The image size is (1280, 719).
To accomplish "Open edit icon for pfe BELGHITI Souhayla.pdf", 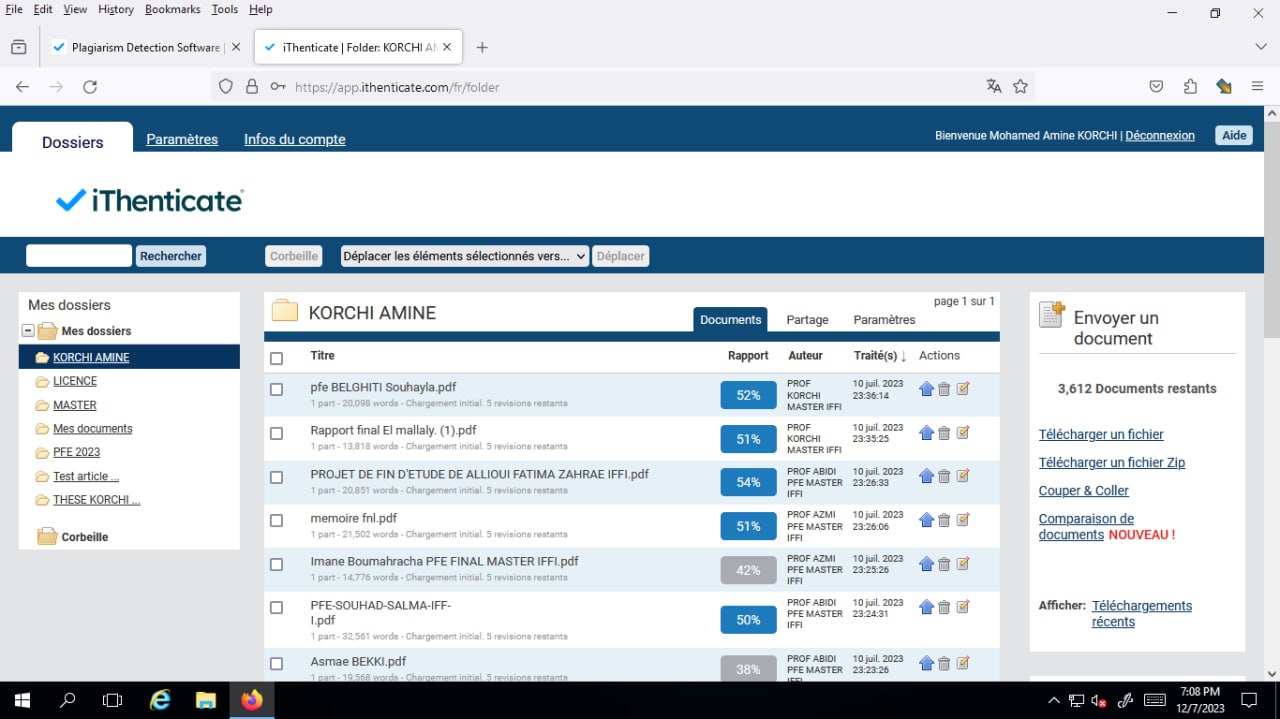I will click(x=963, y=389).
